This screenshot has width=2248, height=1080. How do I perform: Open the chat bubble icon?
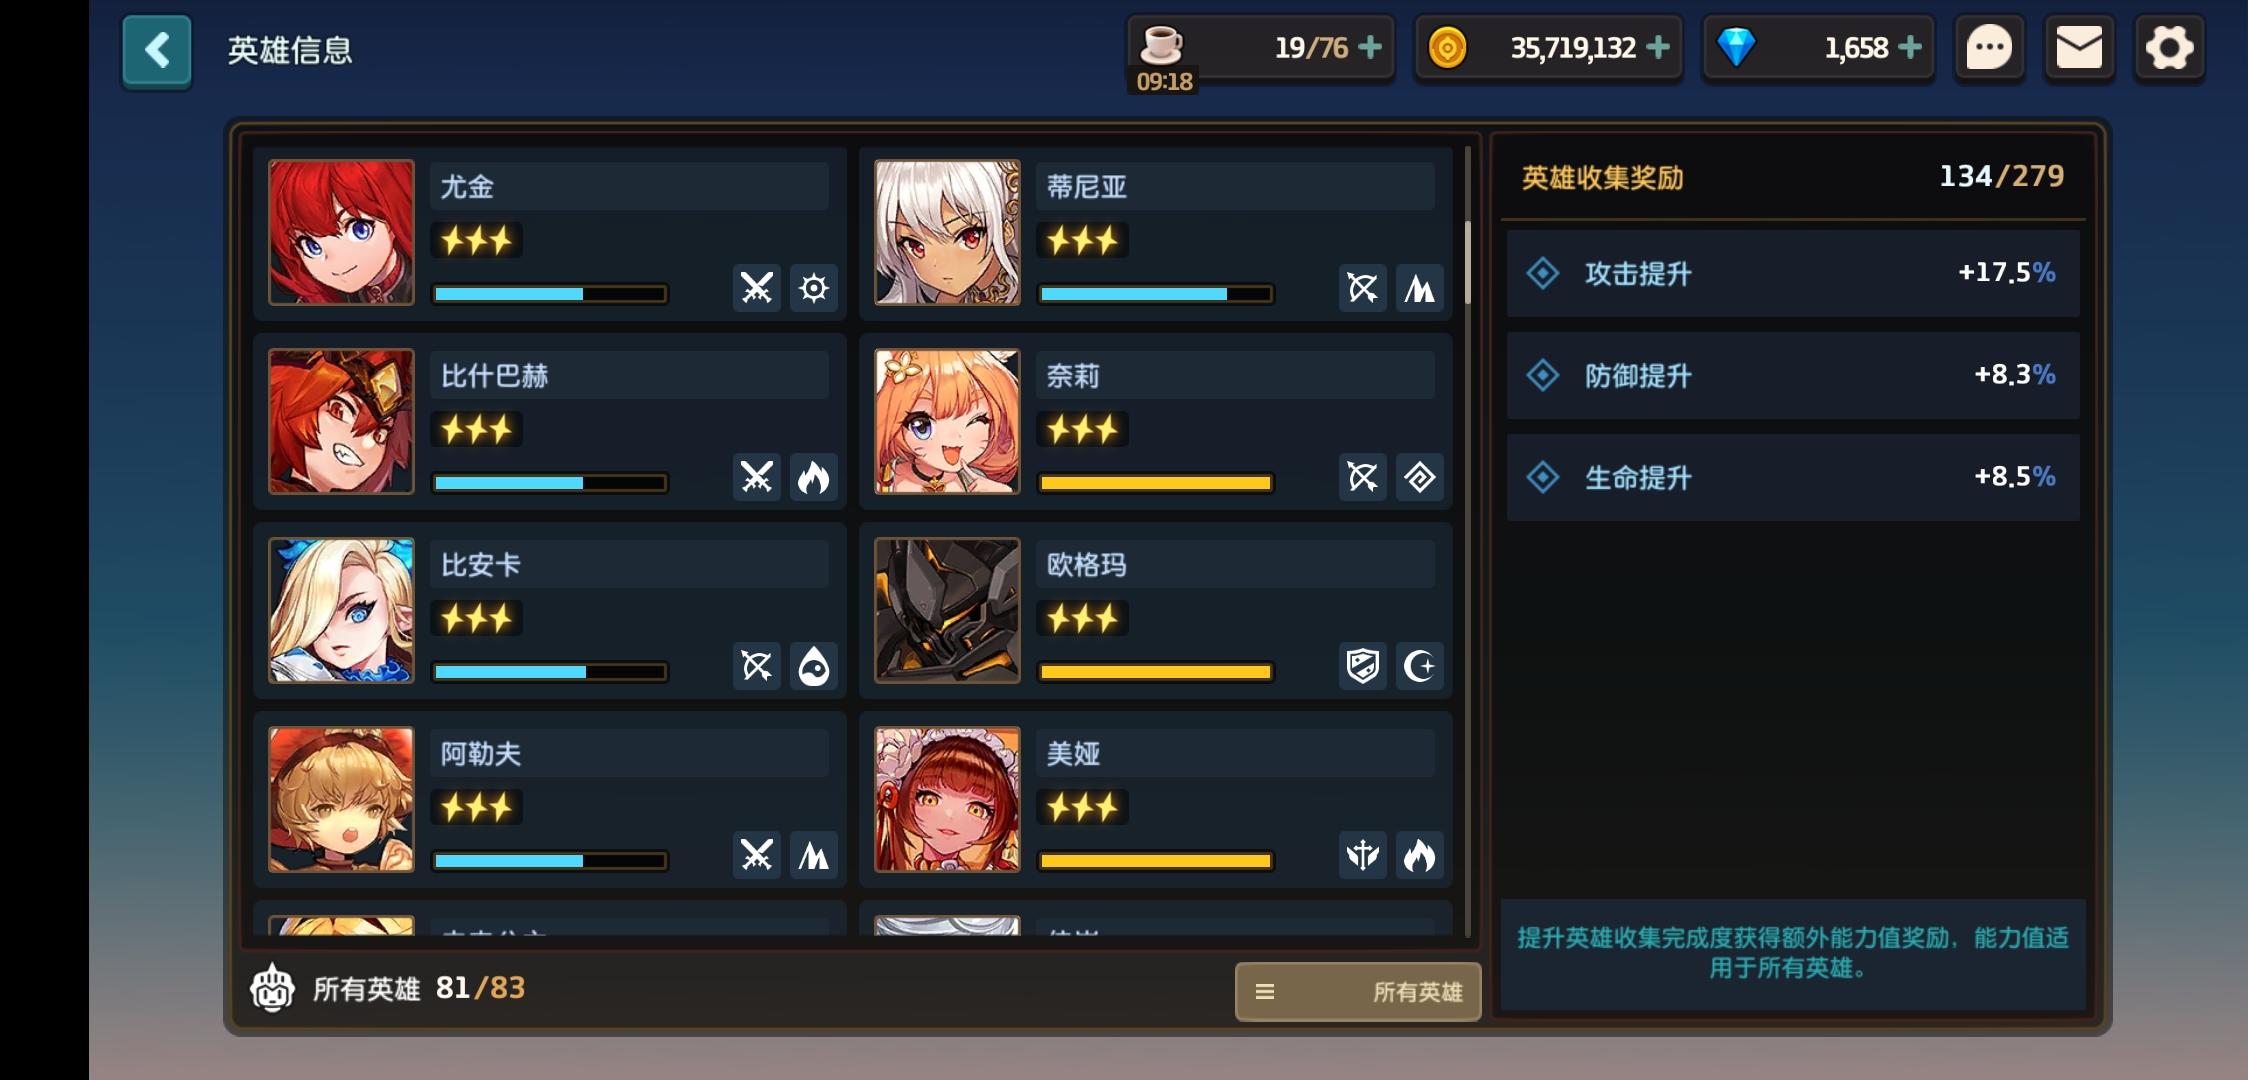click(1989, 48)
